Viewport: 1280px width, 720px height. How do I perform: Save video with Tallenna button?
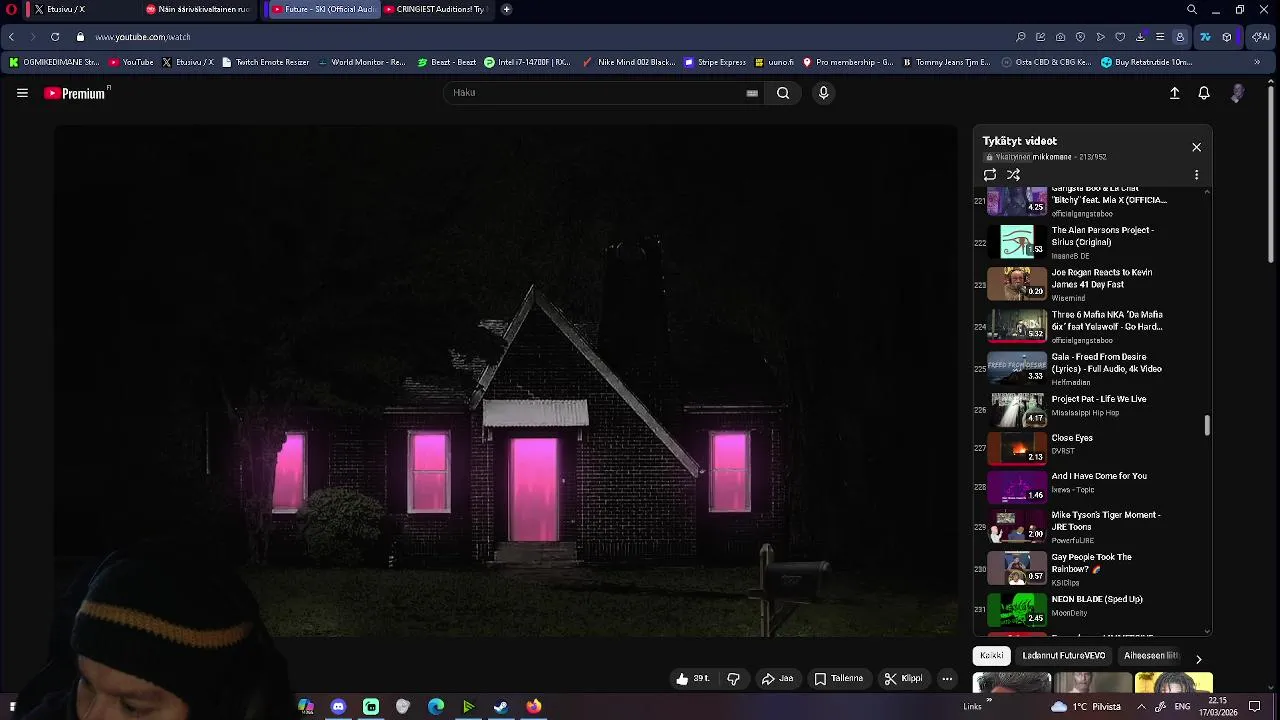click(x=838, y=679)
